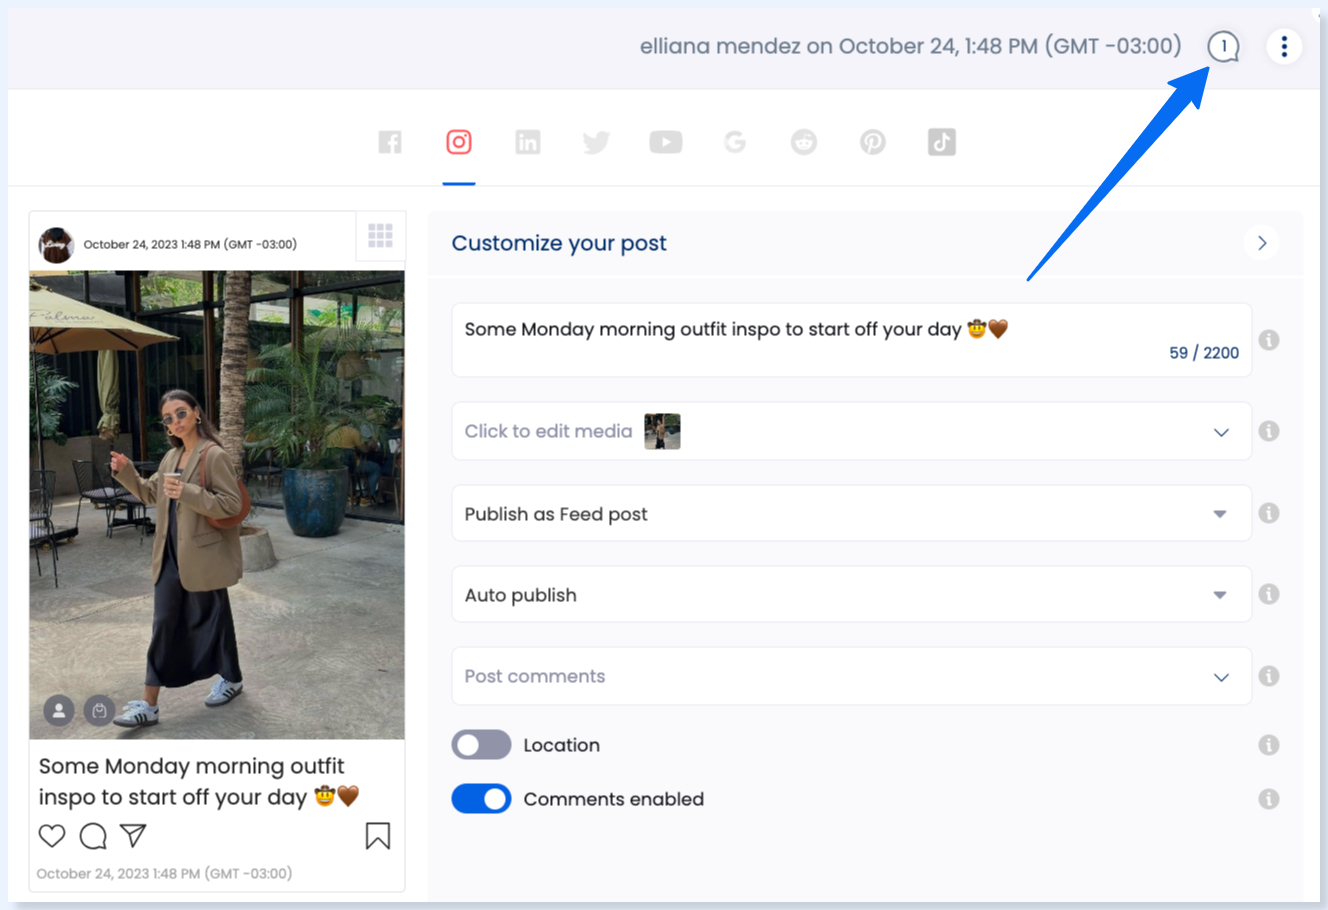Screen dimensions: 1328x910
Task: Click the media thumbnail in edit media row
Action: (662, 431)
